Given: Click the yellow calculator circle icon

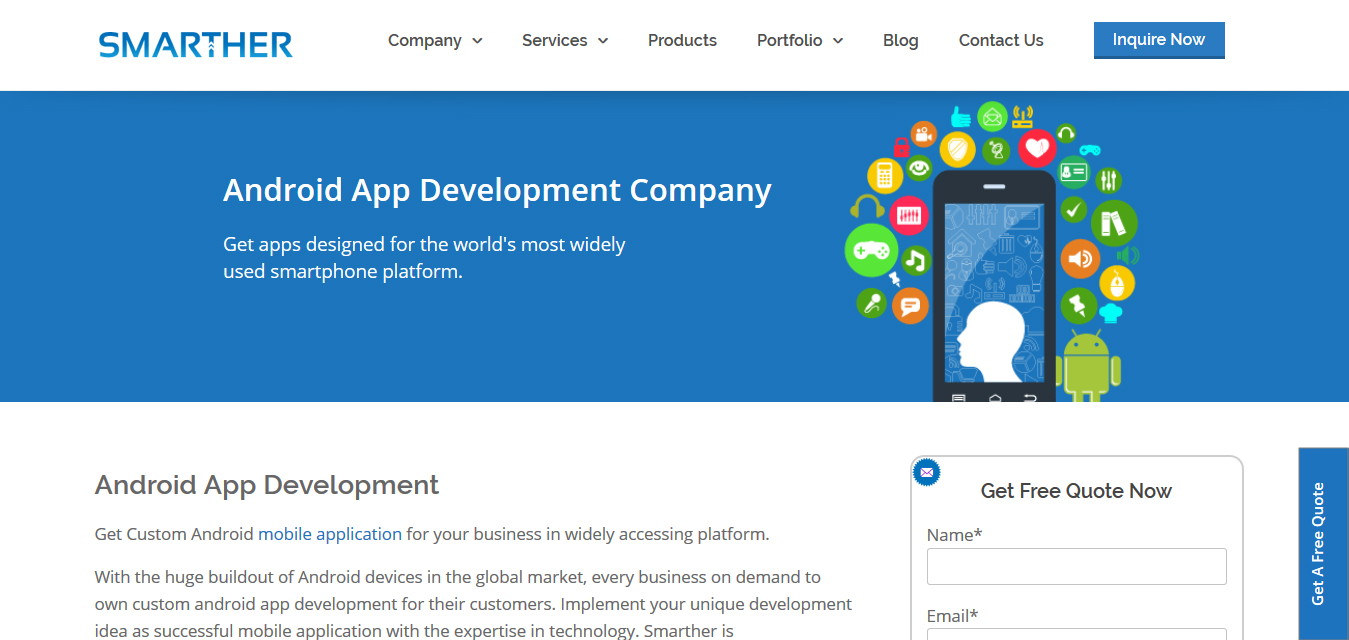Looking at the screenshot, I should [885, 176].
